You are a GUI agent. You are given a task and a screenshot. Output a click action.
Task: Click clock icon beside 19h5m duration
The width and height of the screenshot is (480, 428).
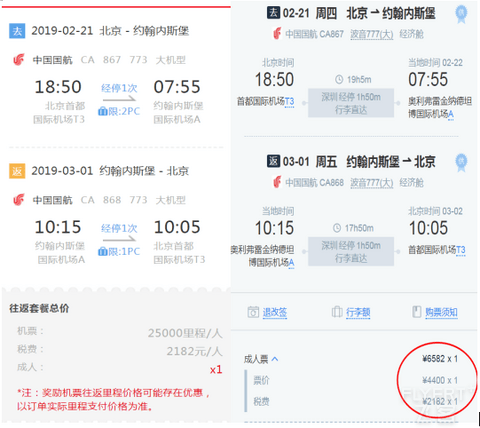click(x=339, y=80)
